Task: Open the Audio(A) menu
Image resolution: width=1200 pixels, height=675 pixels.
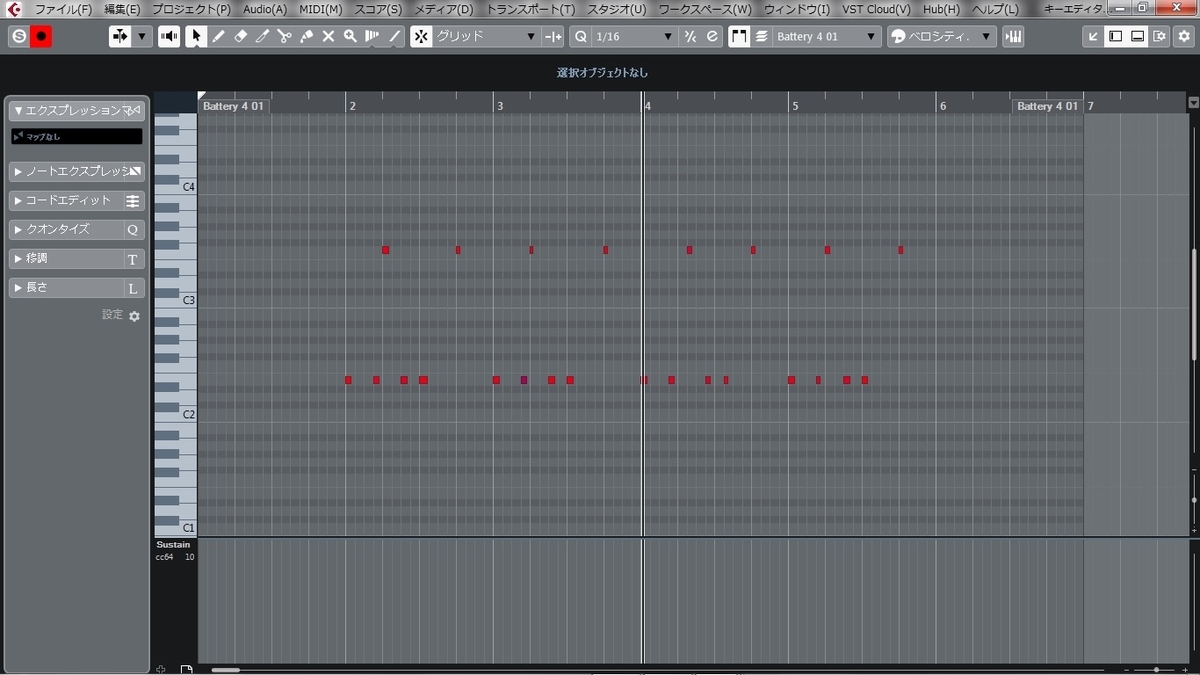Action: coord(264,9)
